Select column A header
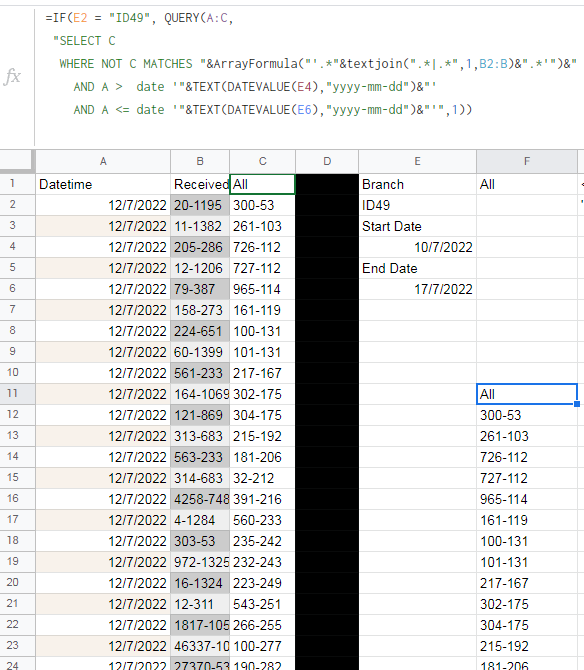Image resolution: width=584 pixels, height=670 pixels. tap(103, 162)
